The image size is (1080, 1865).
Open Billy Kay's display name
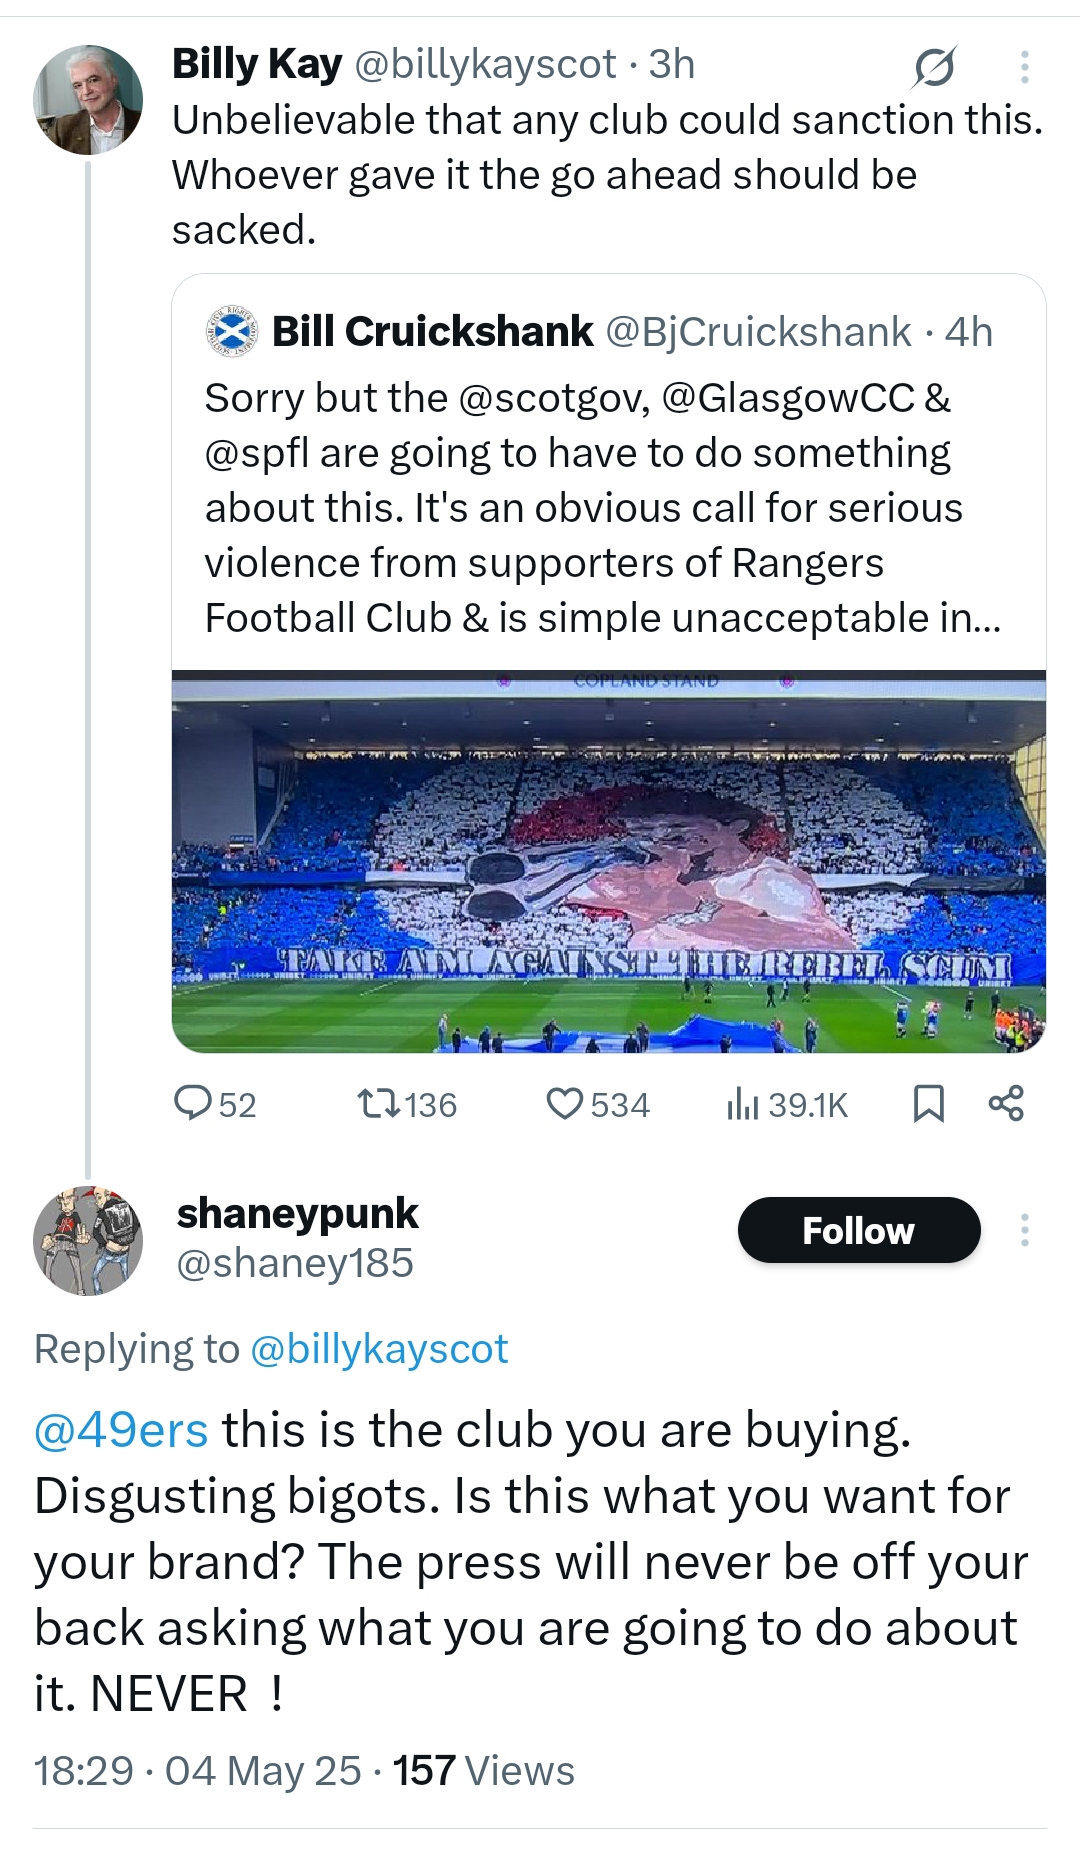[x=257, y=64]
